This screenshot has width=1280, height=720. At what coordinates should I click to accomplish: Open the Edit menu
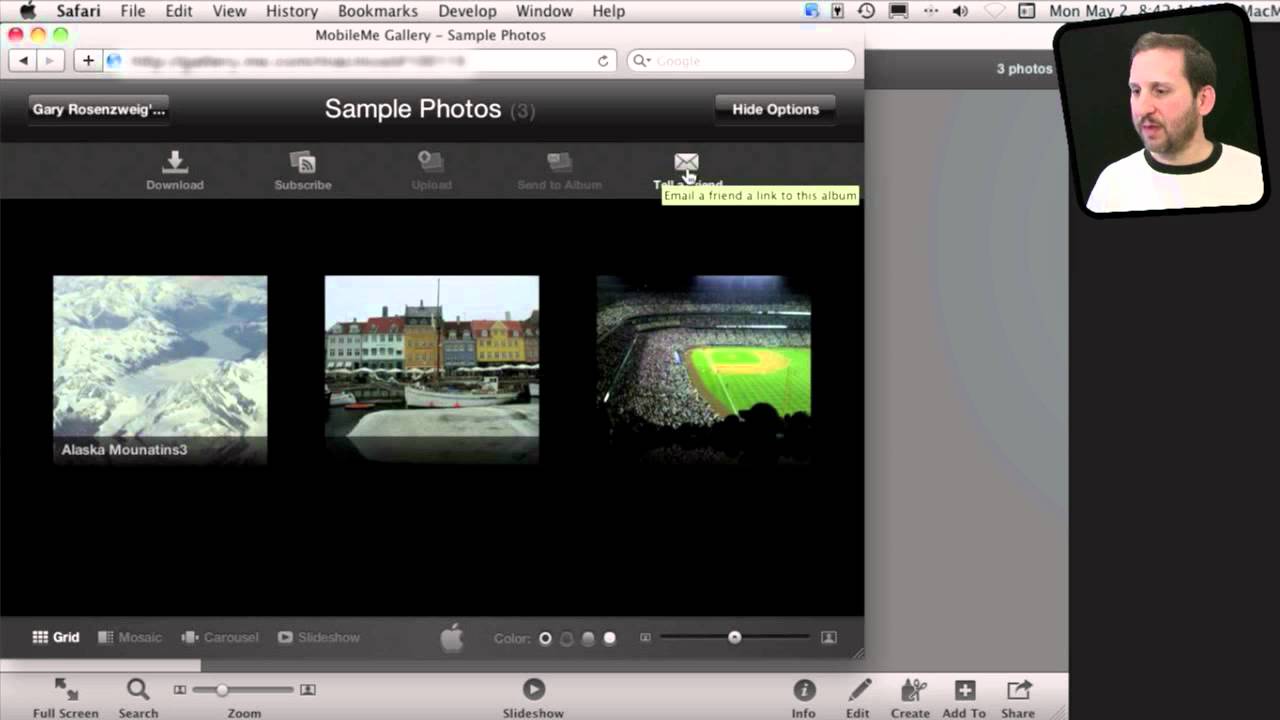coord(179,11)
